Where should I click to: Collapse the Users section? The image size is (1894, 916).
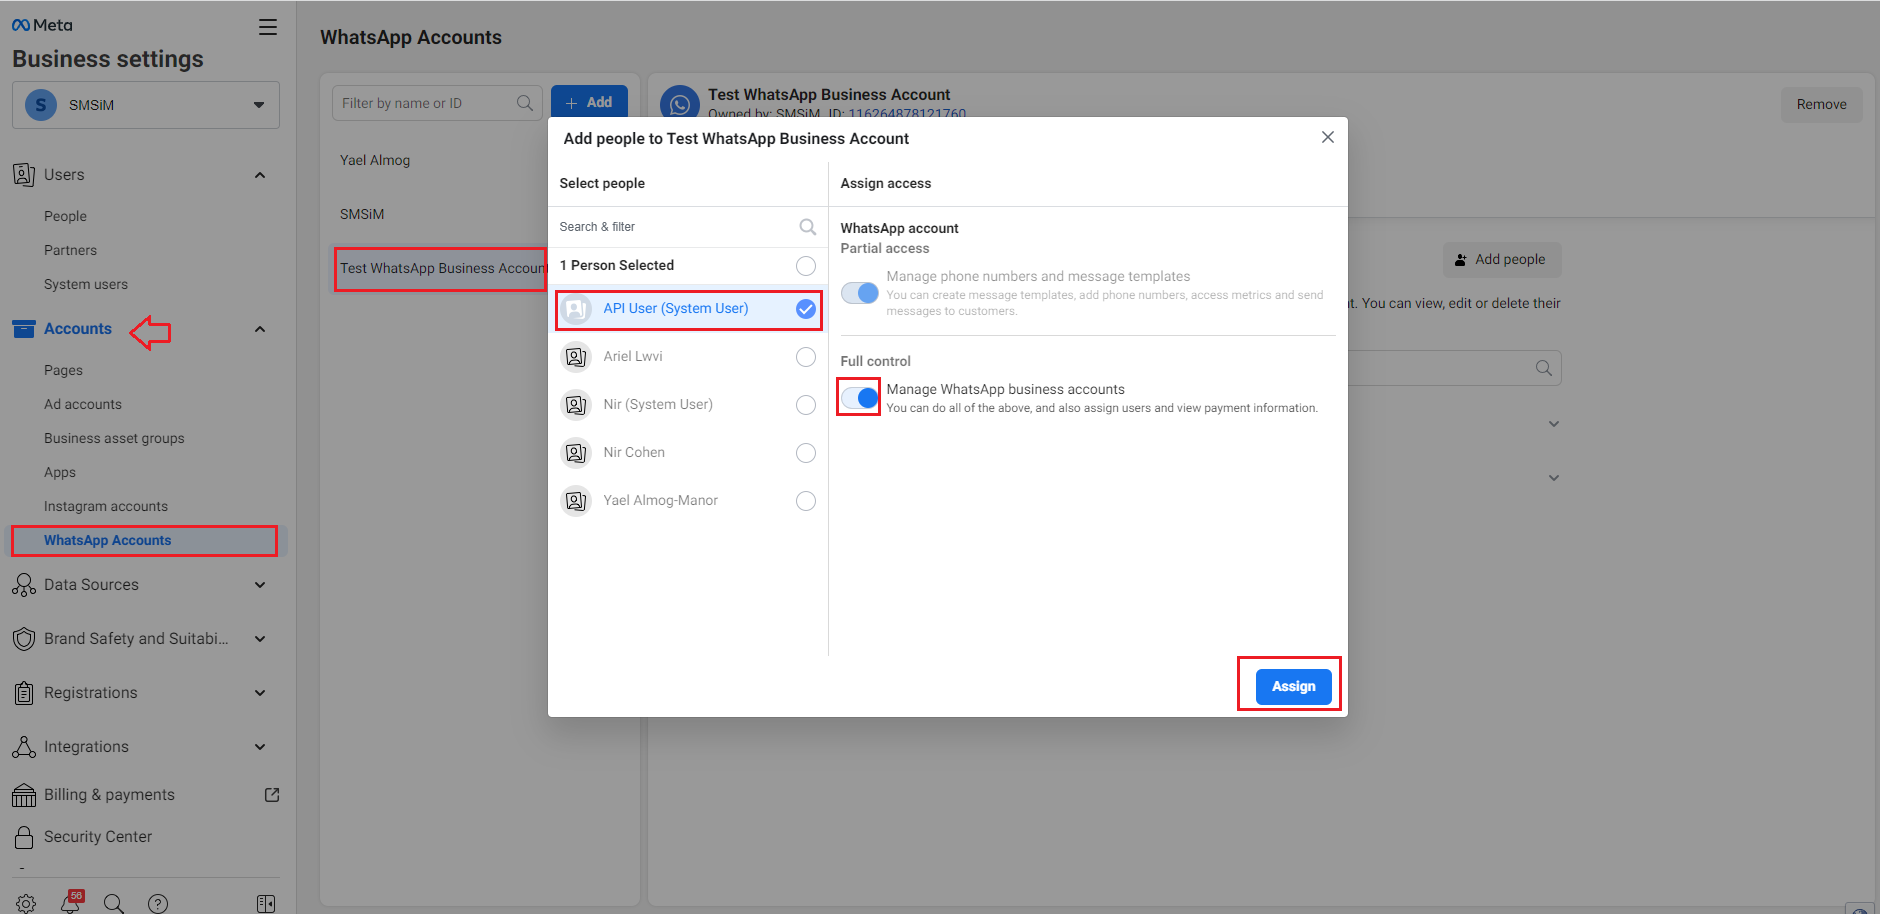click(x=260, y=175)
